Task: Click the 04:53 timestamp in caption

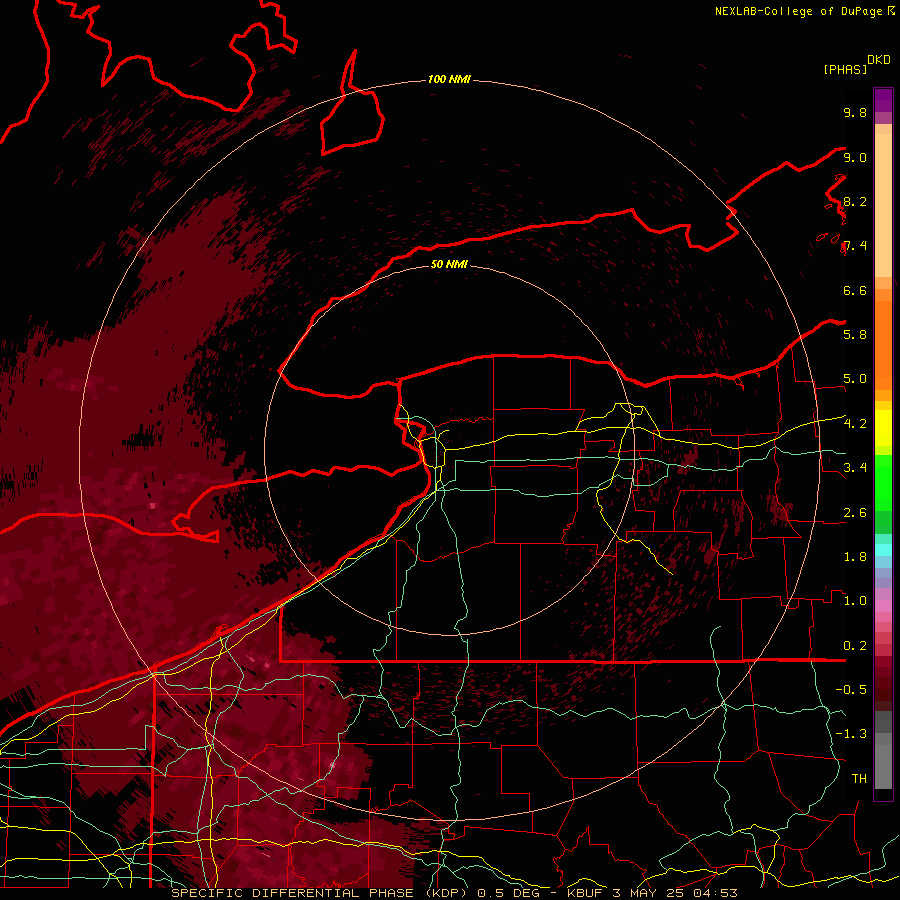Action: [x=717, y=893]
